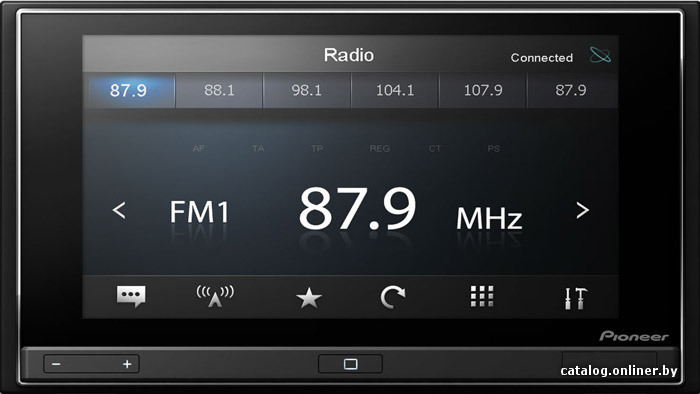The width and height of the screenshot is (700, 394).
Task: Open the tools settings icon
Action: [576, 298]
